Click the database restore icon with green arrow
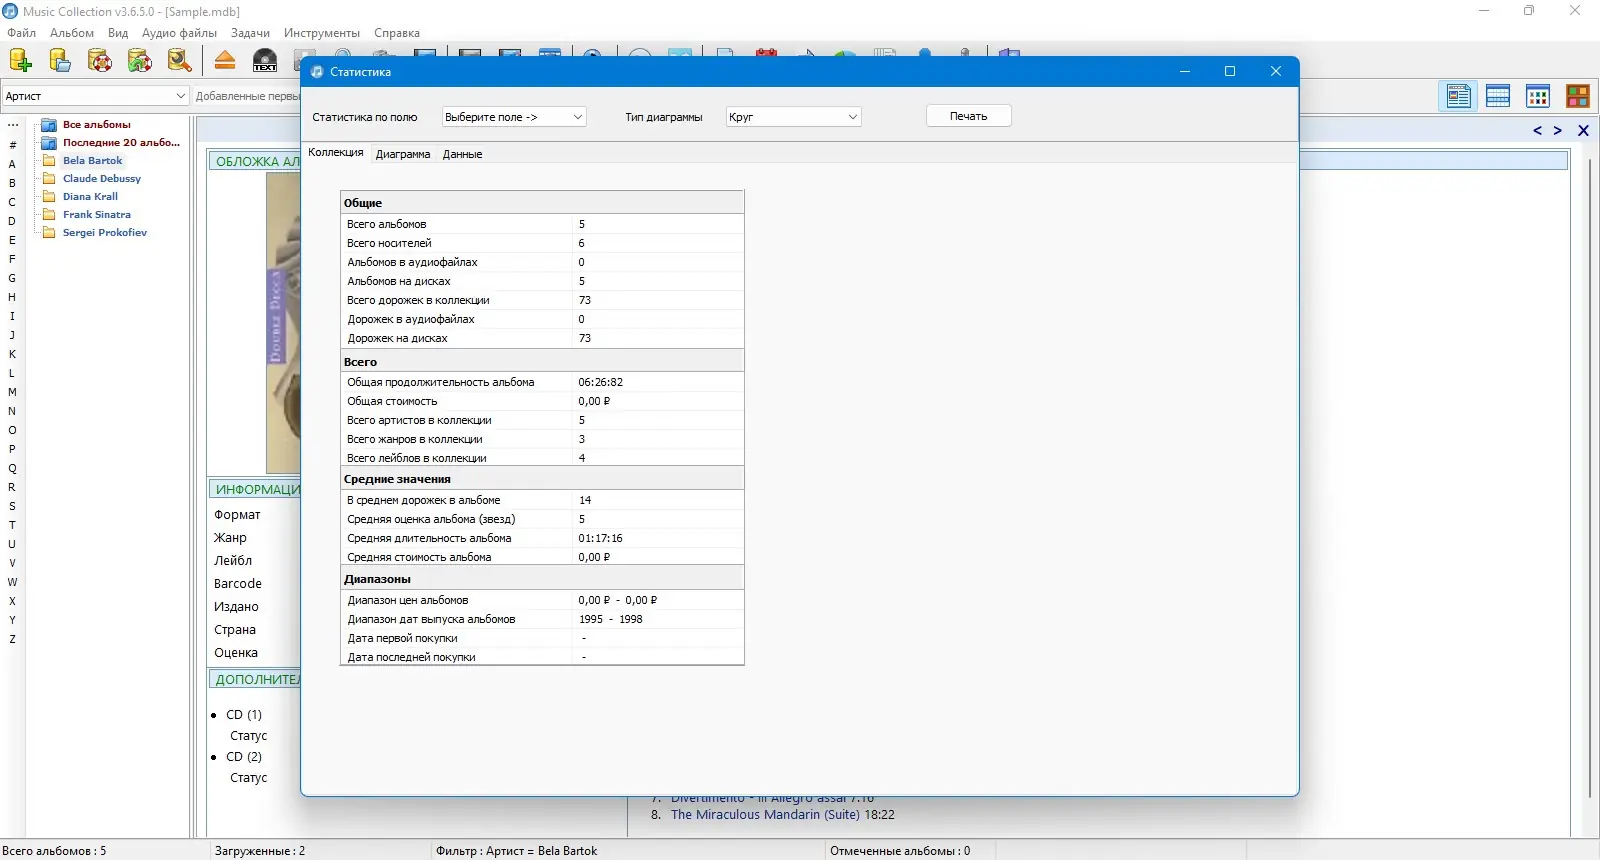The width and height of the screenshot is (1600, 860). pos(140,61)
